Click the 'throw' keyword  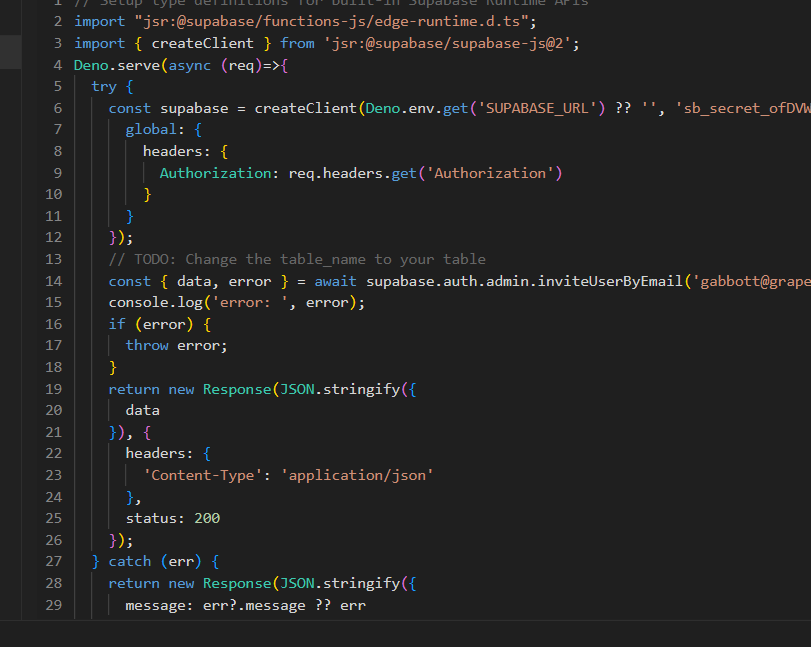coord(147,345)
